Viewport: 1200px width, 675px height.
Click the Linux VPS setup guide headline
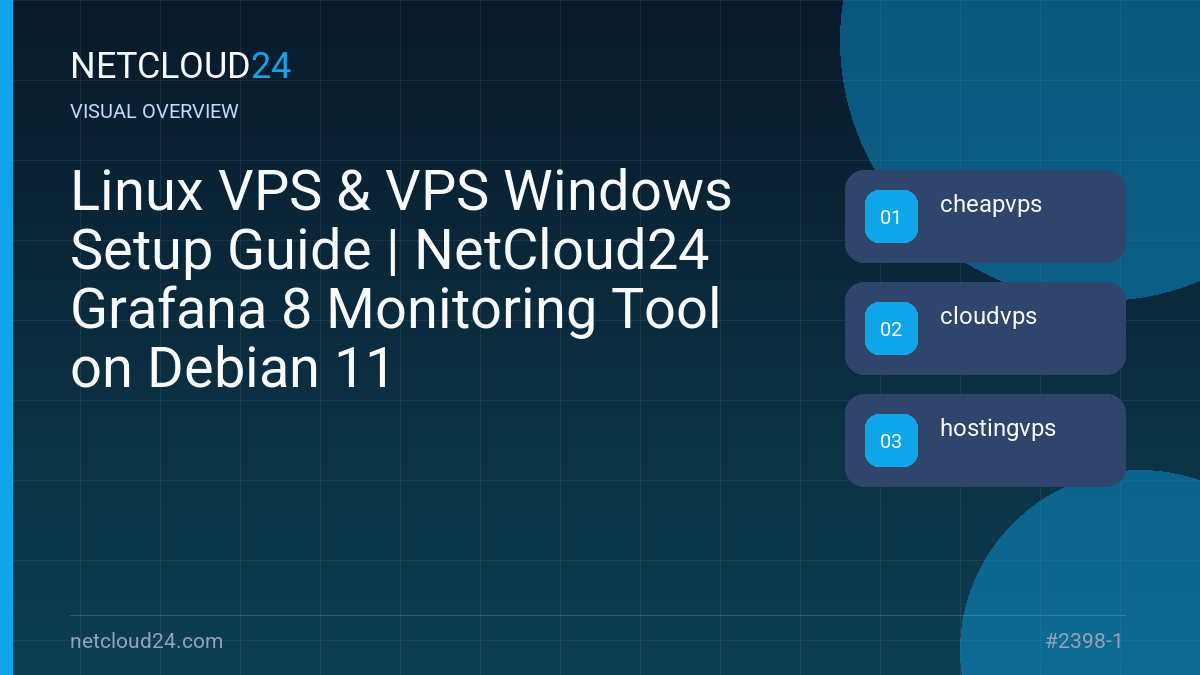click(x=401, y=281)
